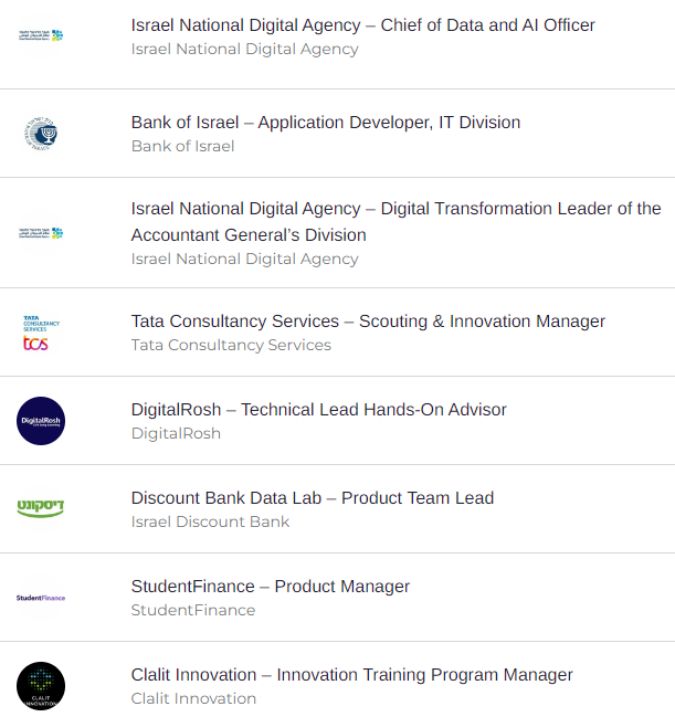Open the Digital Transformation Leader job posting

[x=396, y=221]
